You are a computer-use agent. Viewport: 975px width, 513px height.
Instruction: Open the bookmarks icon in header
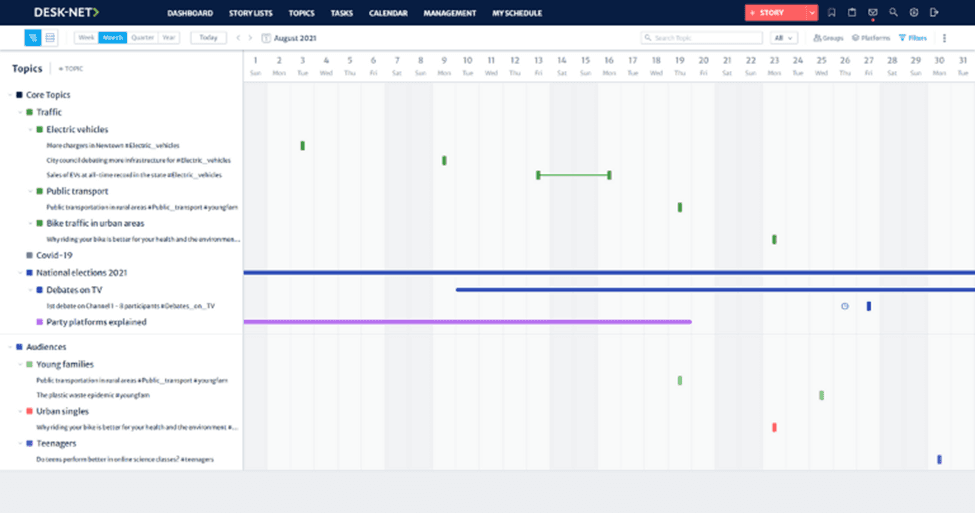831,13
